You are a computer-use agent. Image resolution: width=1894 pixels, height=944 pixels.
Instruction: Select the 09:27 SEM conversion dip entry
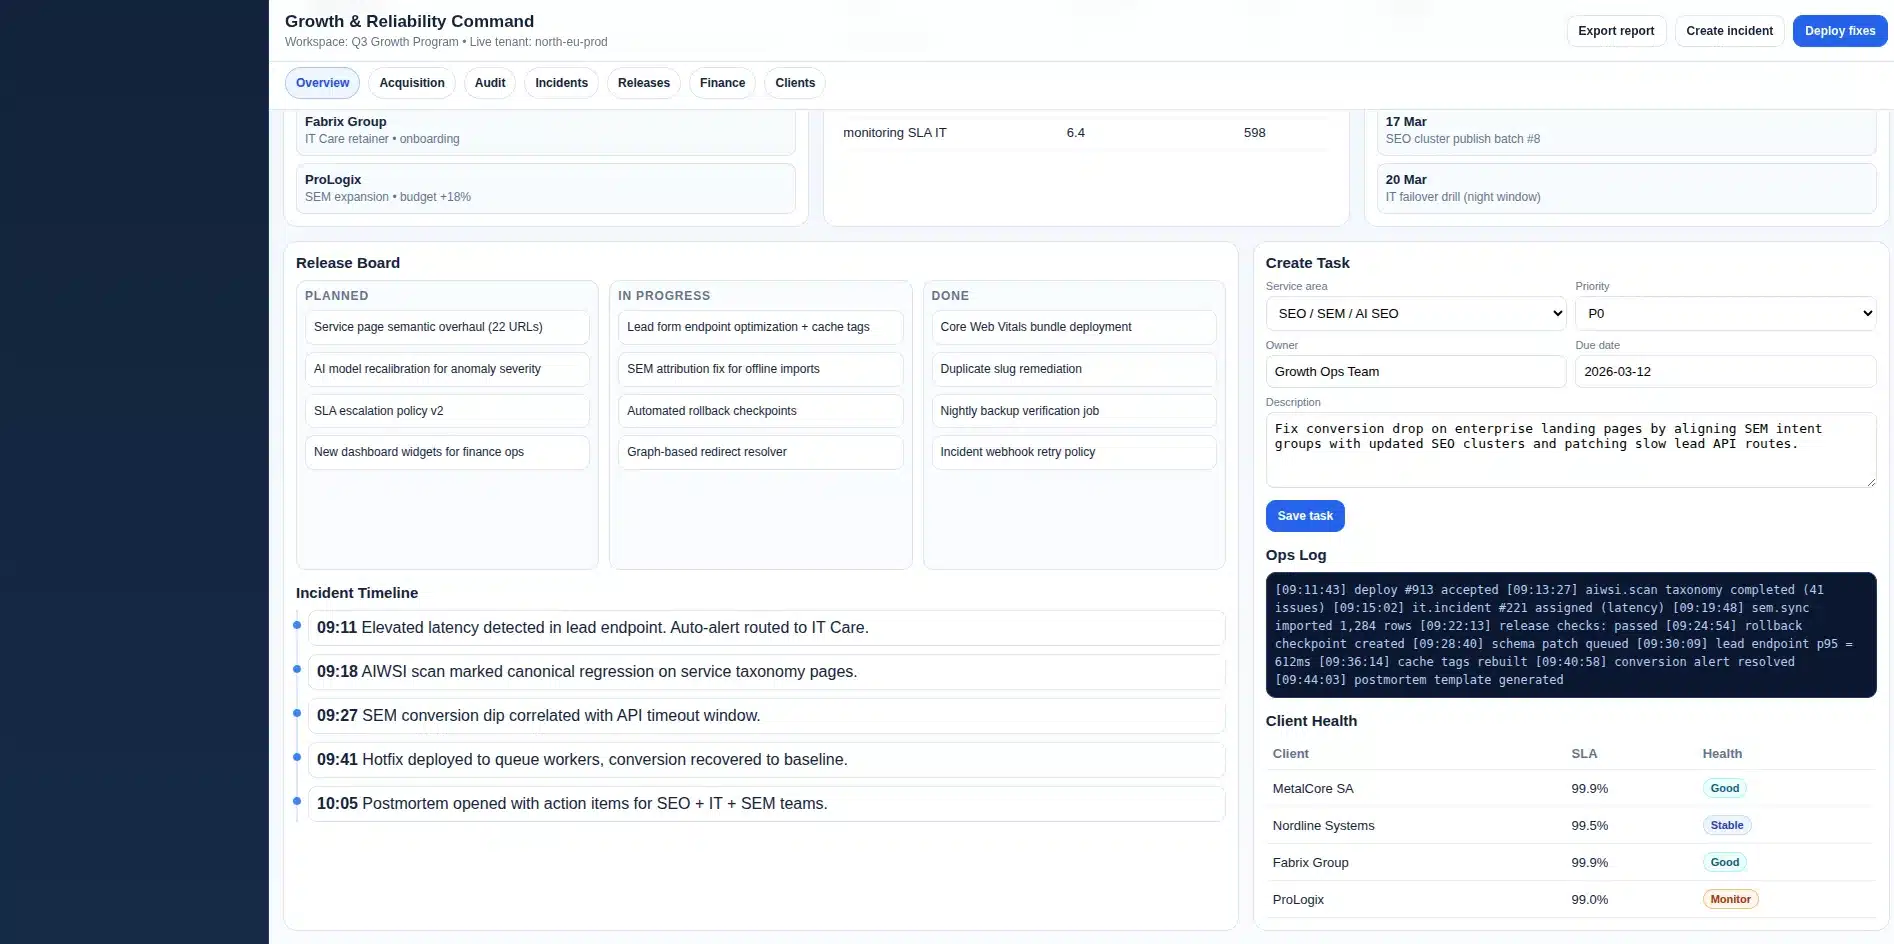tap(766, 716)
